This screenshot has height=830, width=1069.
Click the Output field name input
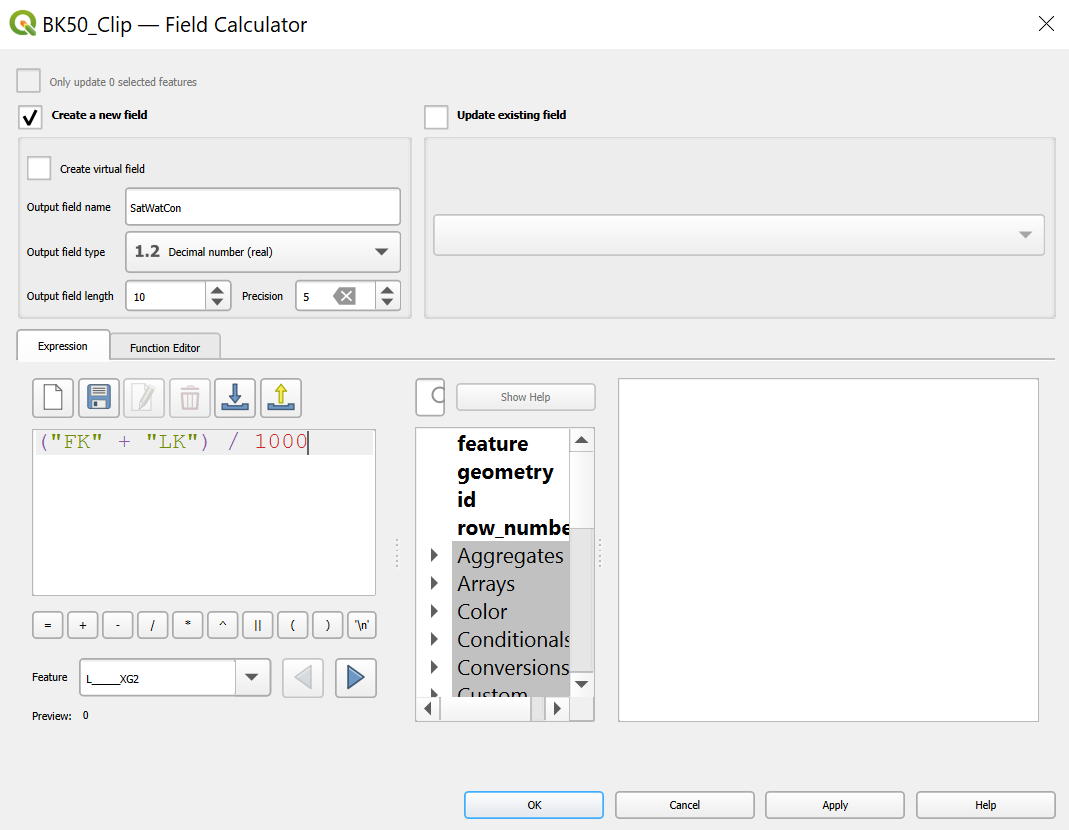coord(262,207)
